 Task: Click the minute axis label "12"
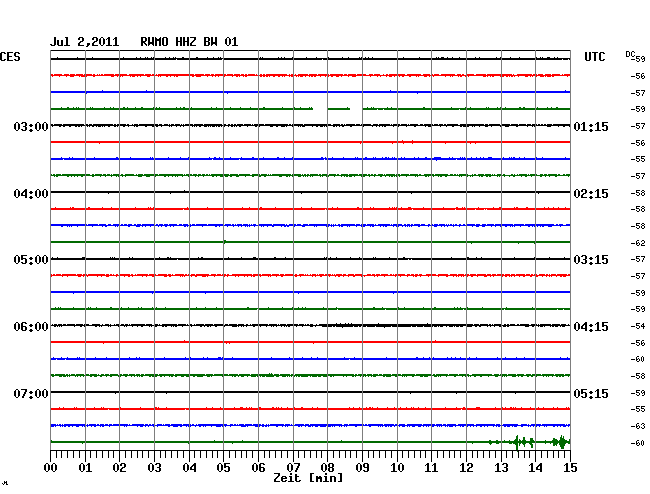tap(466, 468)
